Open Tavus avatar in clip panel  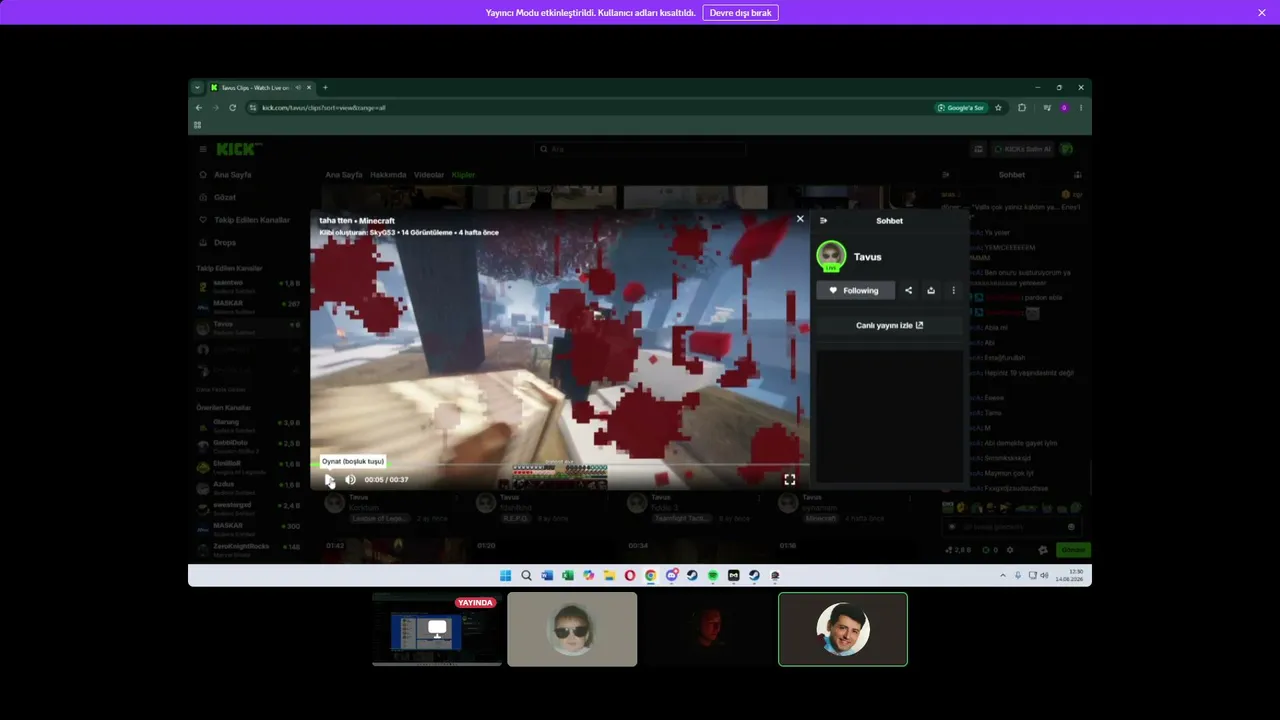[x=831, y=257]
